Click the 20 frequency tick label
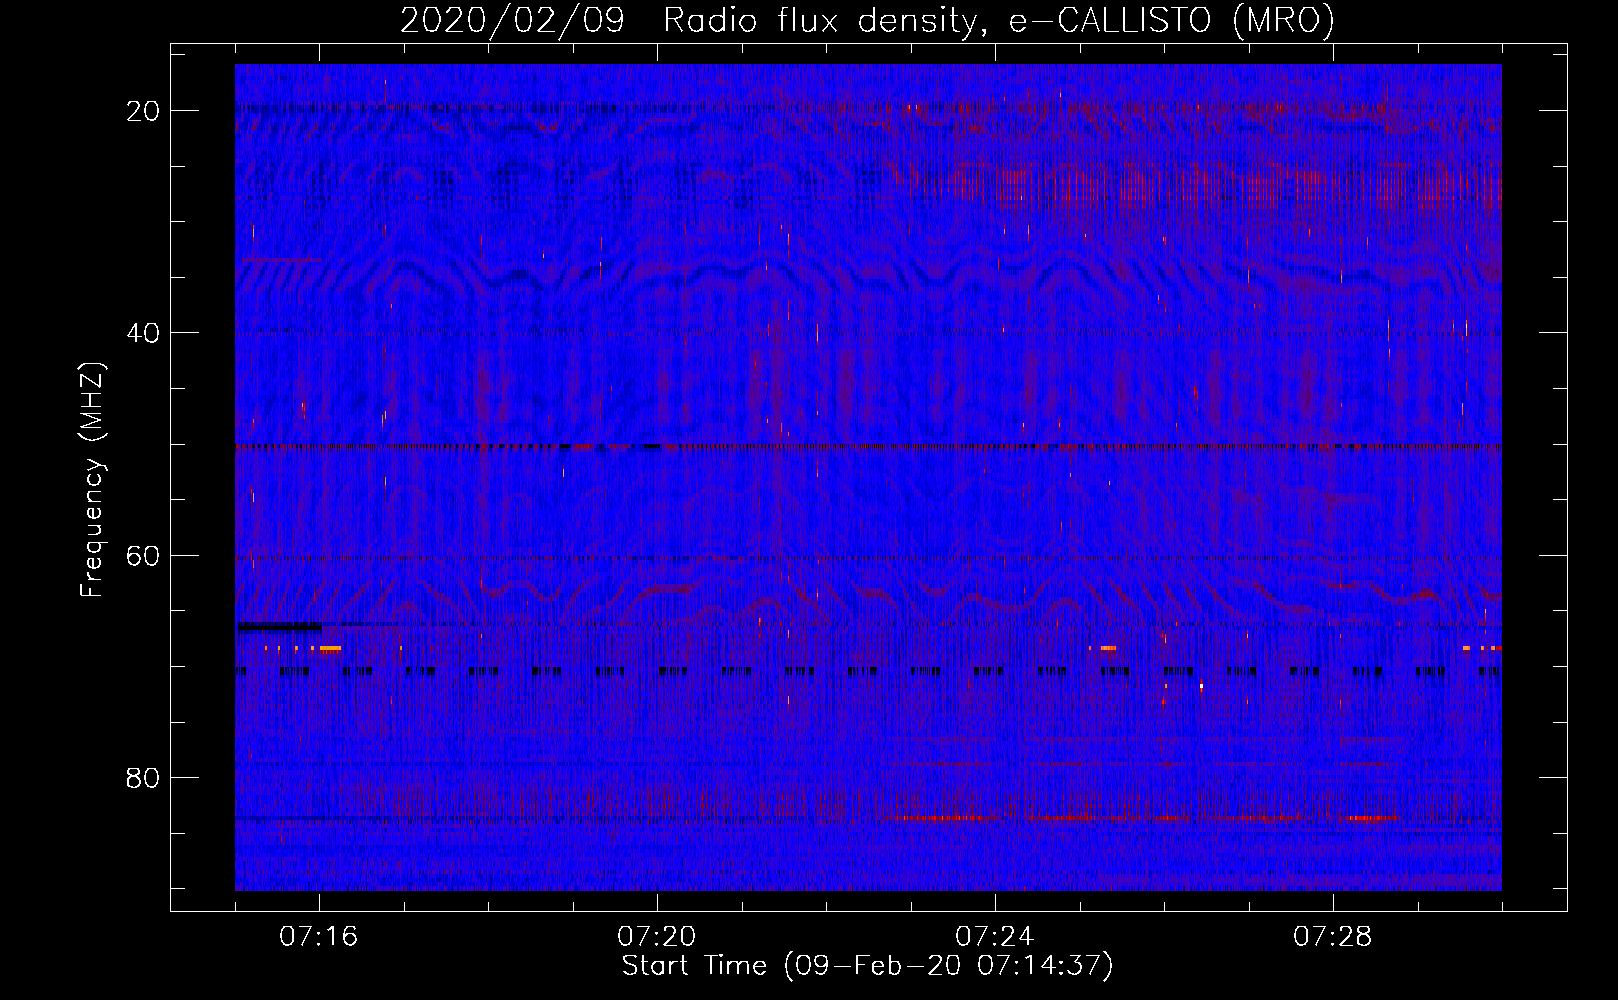The image size is (1618, 1000). point(143,111)
